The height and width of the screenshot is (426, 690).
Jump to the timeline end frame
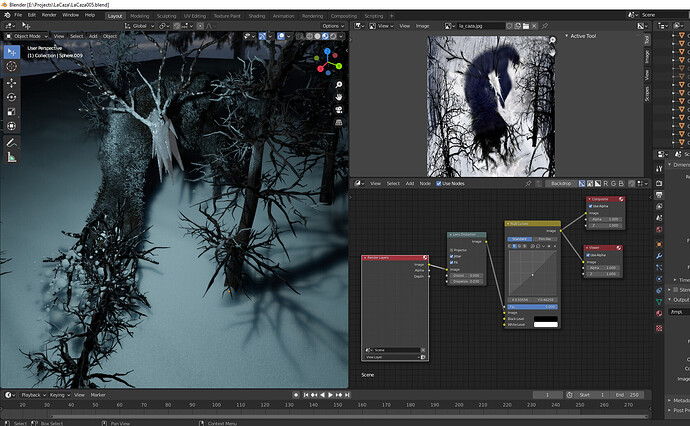pos(347,395)
